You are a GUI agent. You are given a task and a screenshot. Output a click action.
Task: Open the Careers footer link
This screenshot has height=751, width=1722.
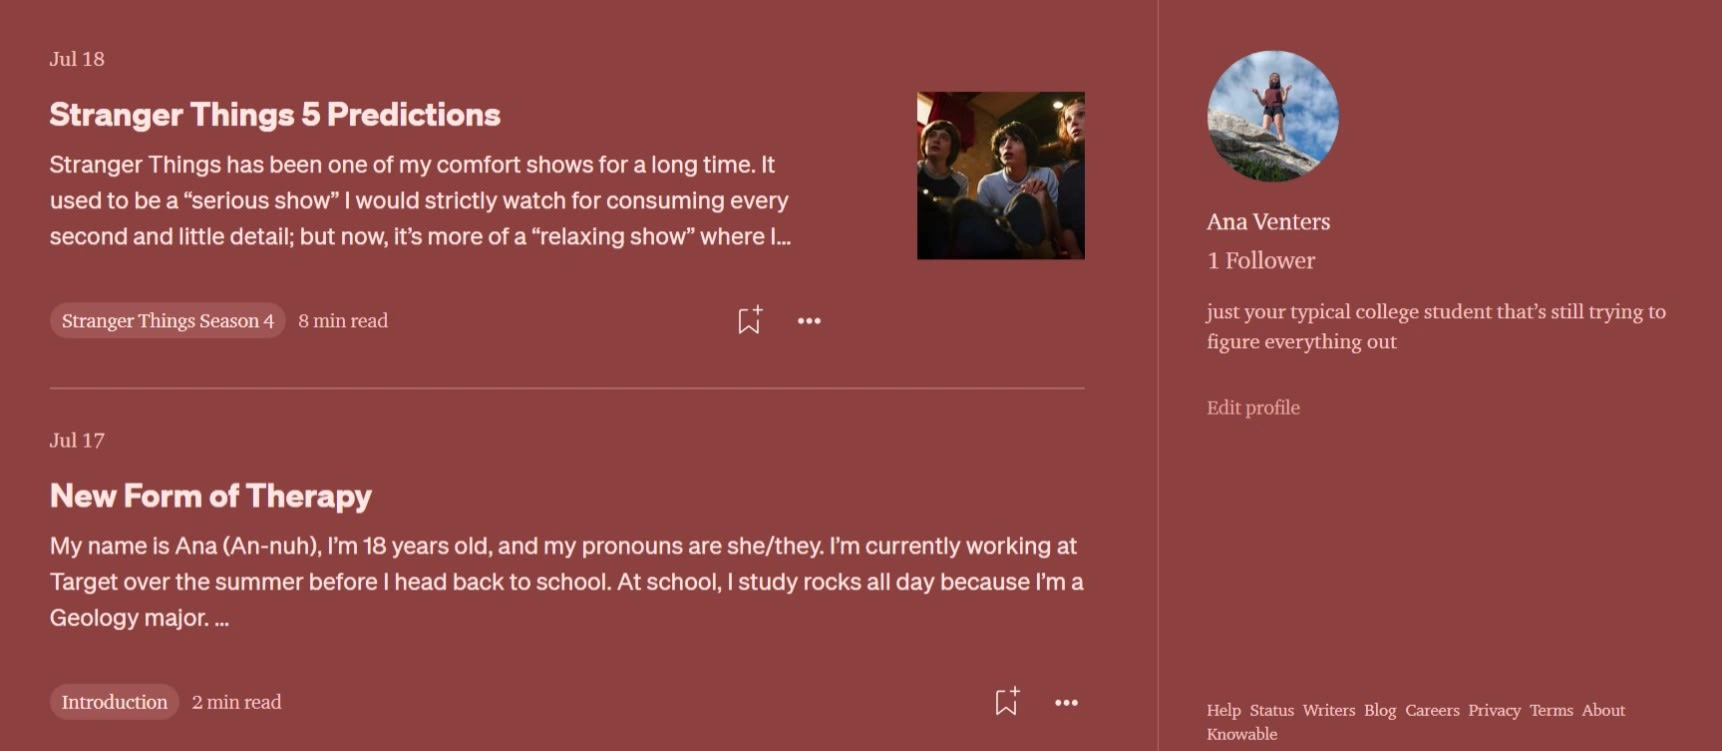pyautogui.click(x=1431, y=711)
